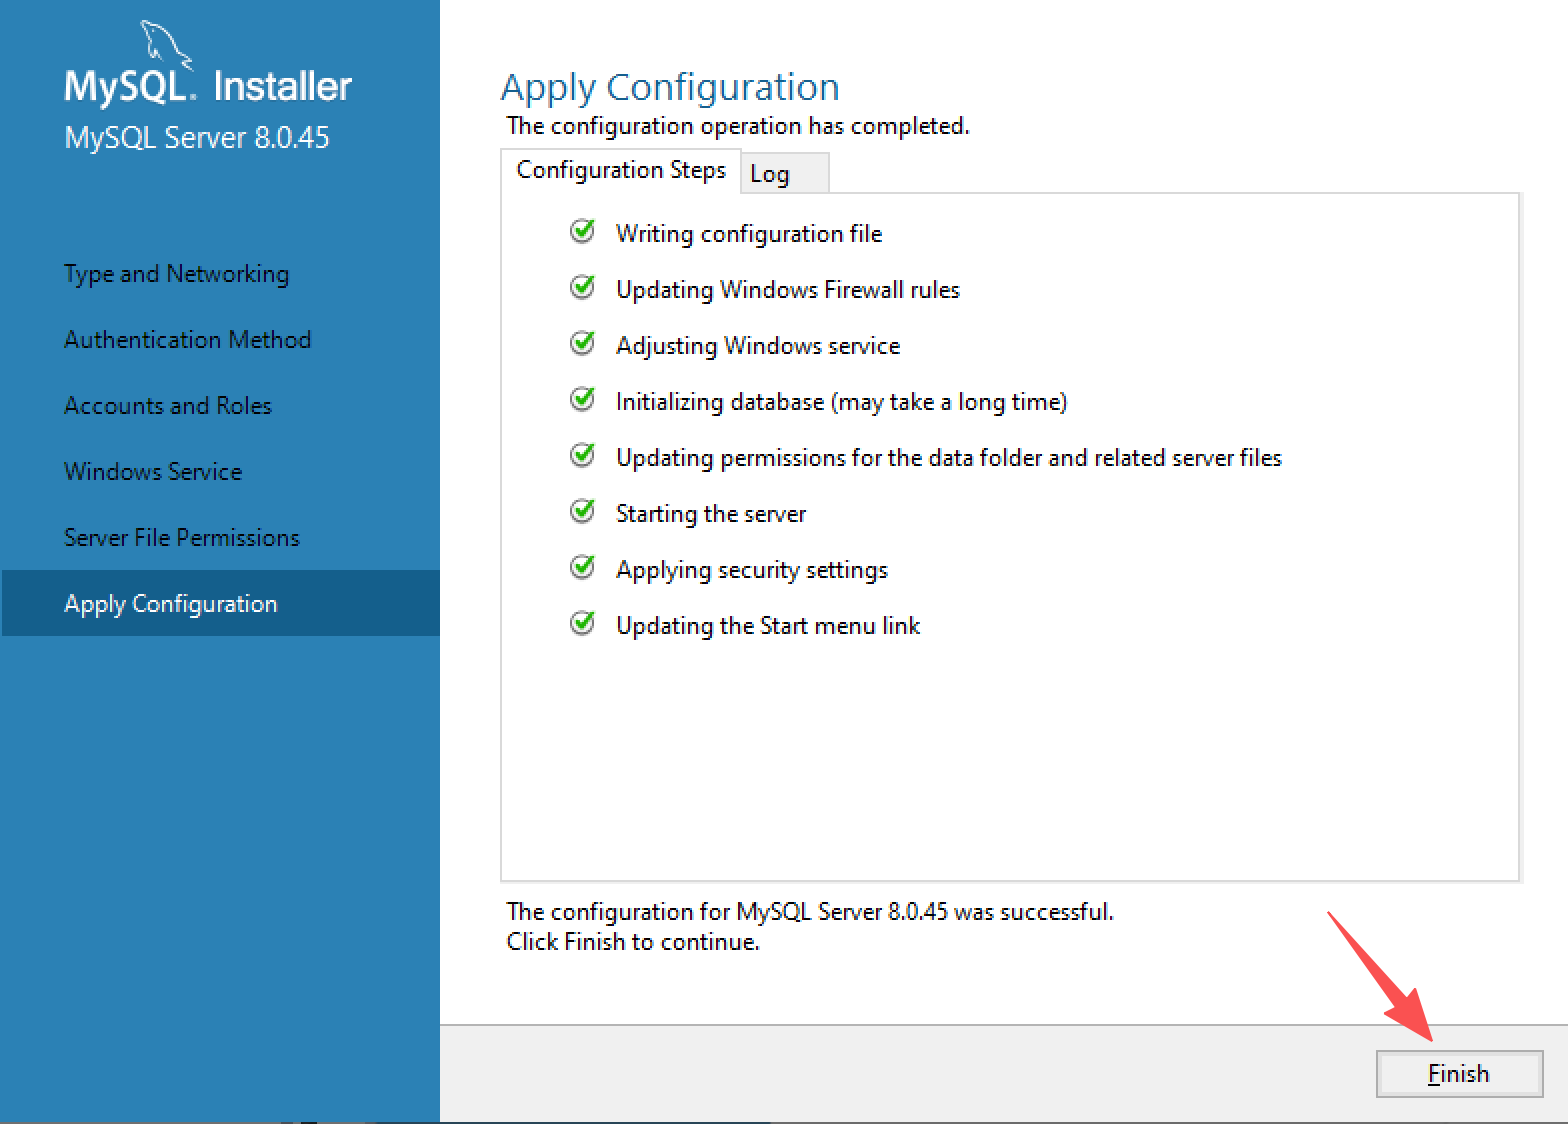Click green check beside Starting the server

click(582, 512)
